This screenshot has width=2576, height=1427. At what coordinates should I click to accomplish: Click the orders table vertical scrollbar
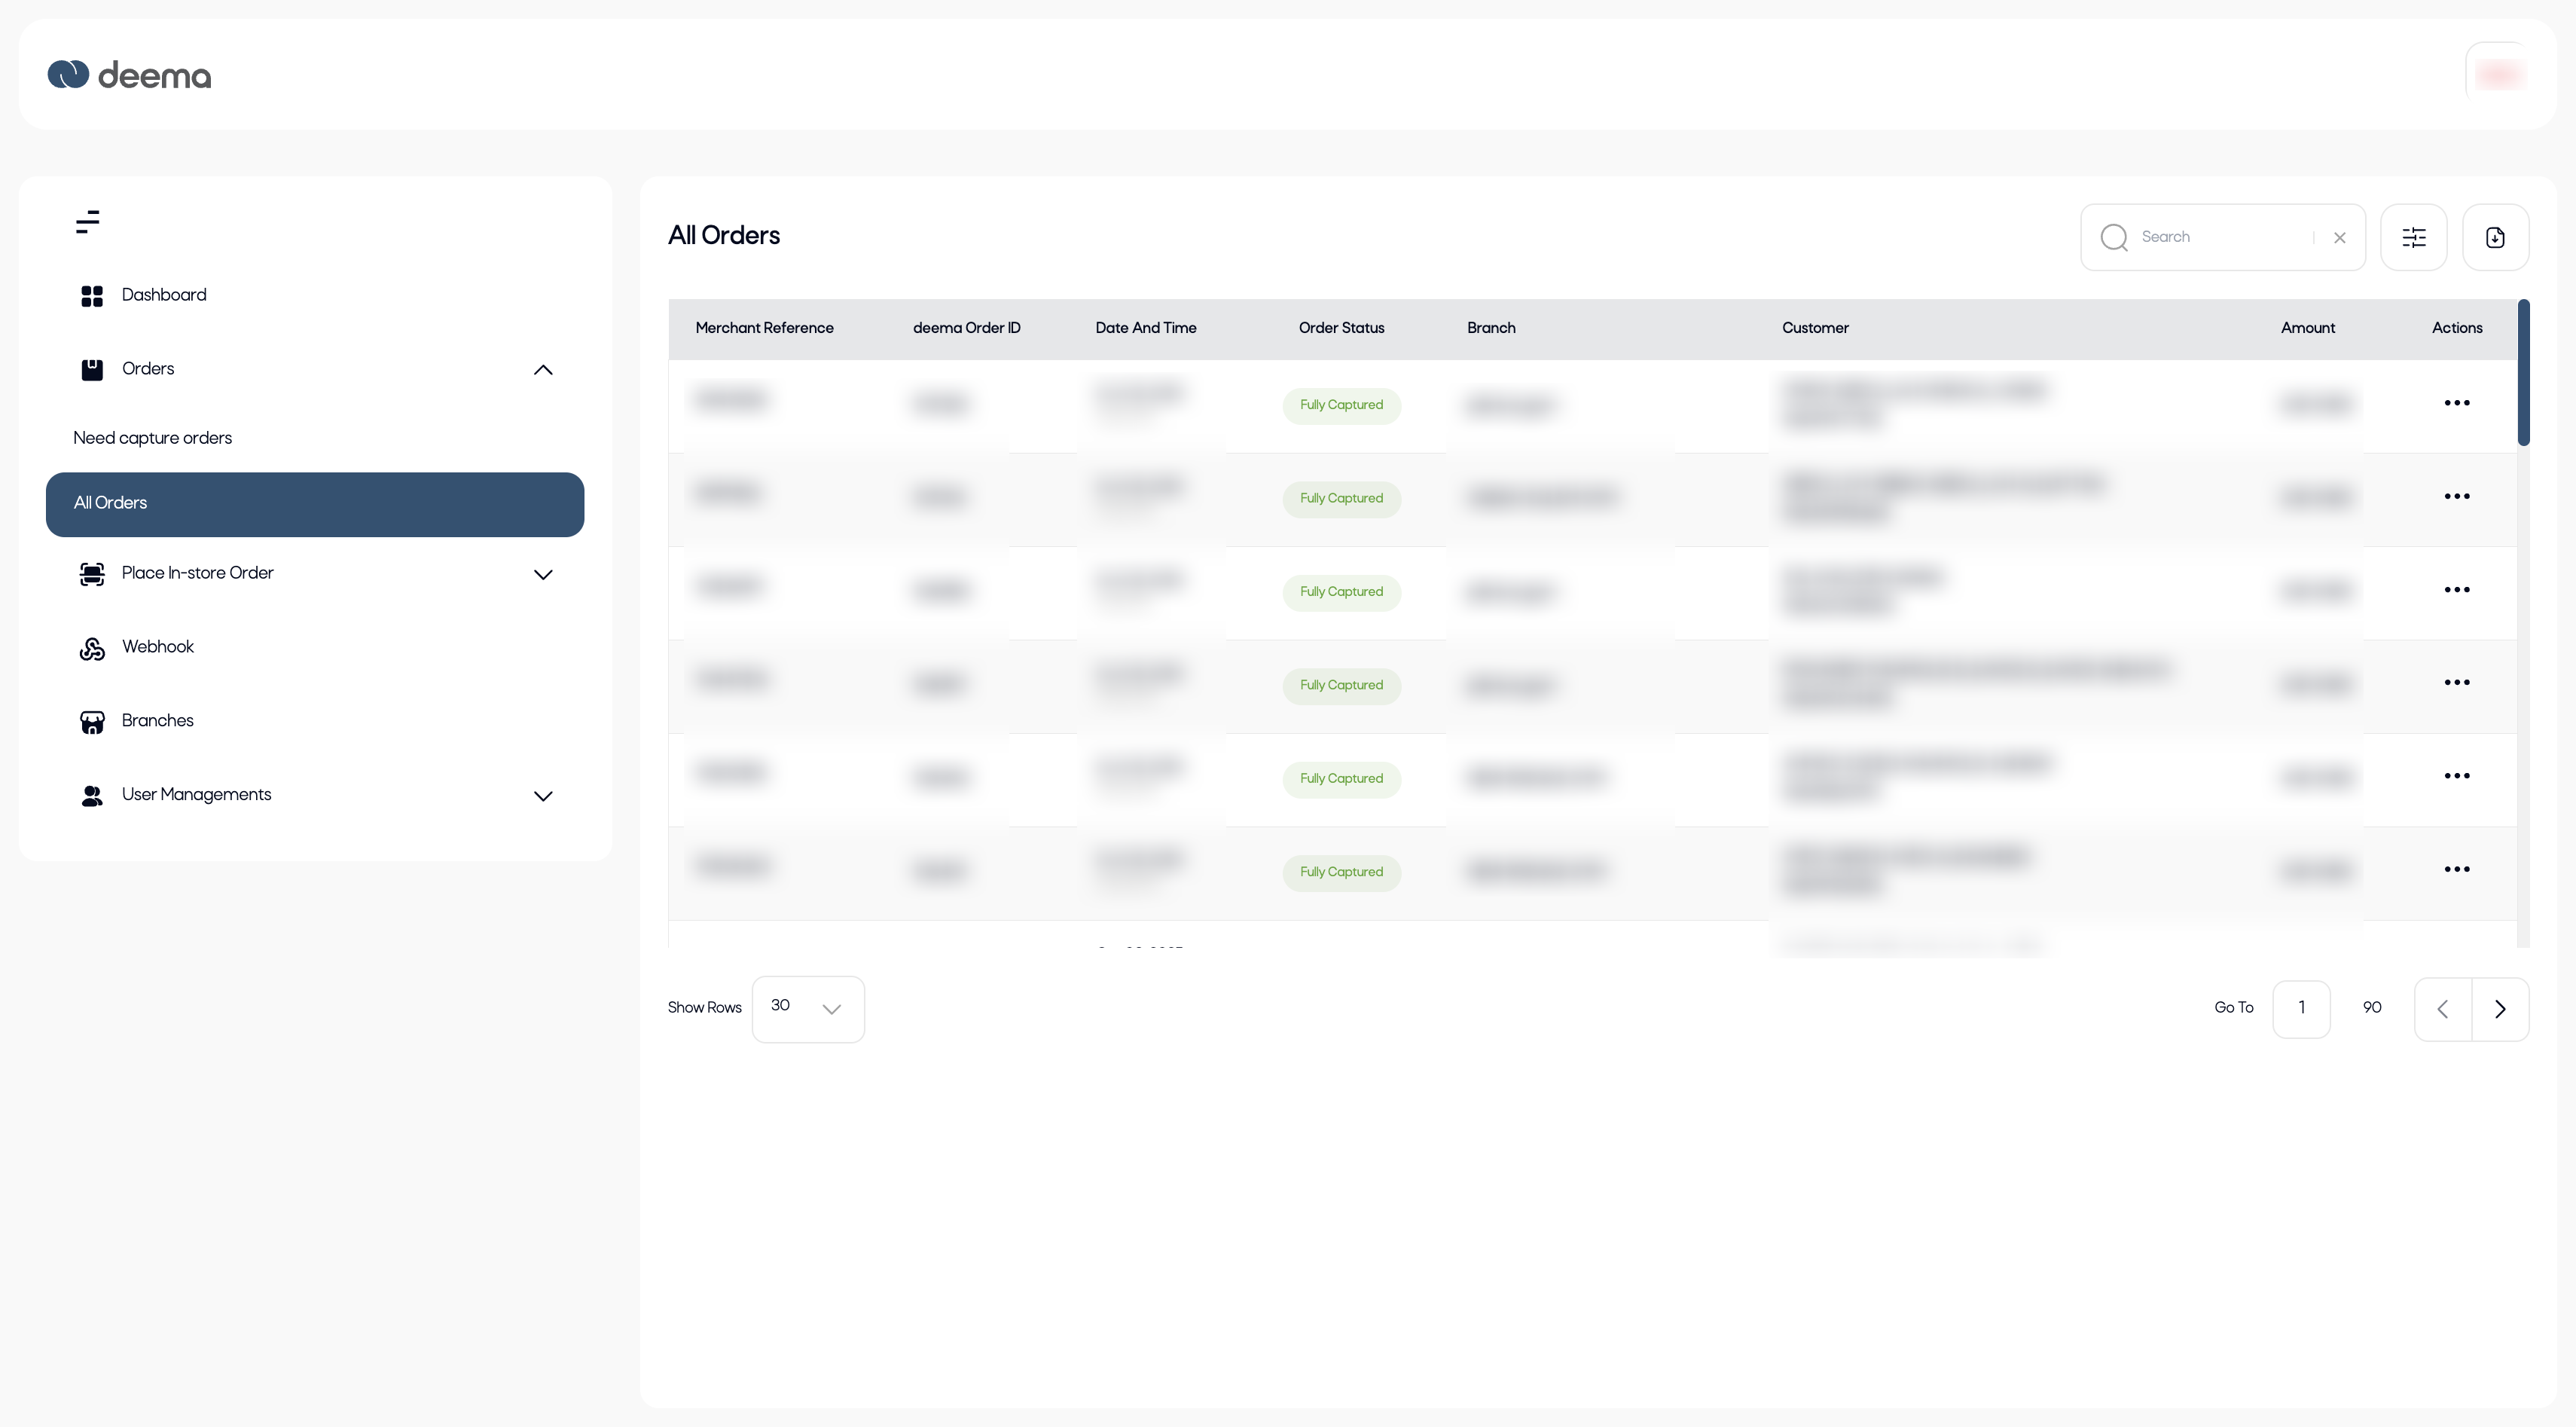[2523, 373]
